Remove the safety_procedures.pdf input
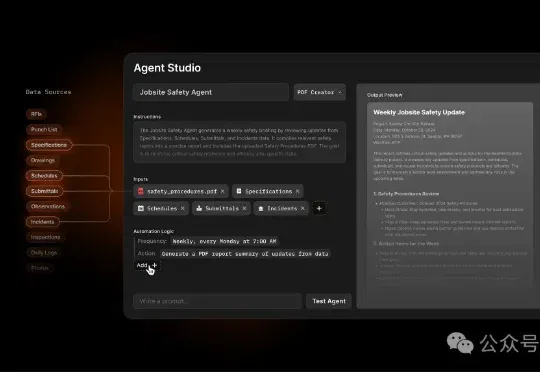The image size is (540, 372). 222,191
